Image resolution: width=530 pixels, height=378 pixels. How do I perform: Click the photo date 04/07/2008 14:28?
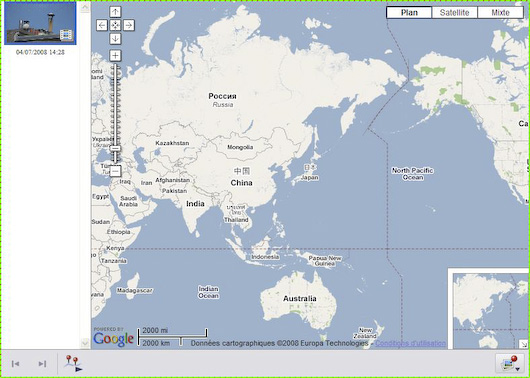[x=40, y=52]
